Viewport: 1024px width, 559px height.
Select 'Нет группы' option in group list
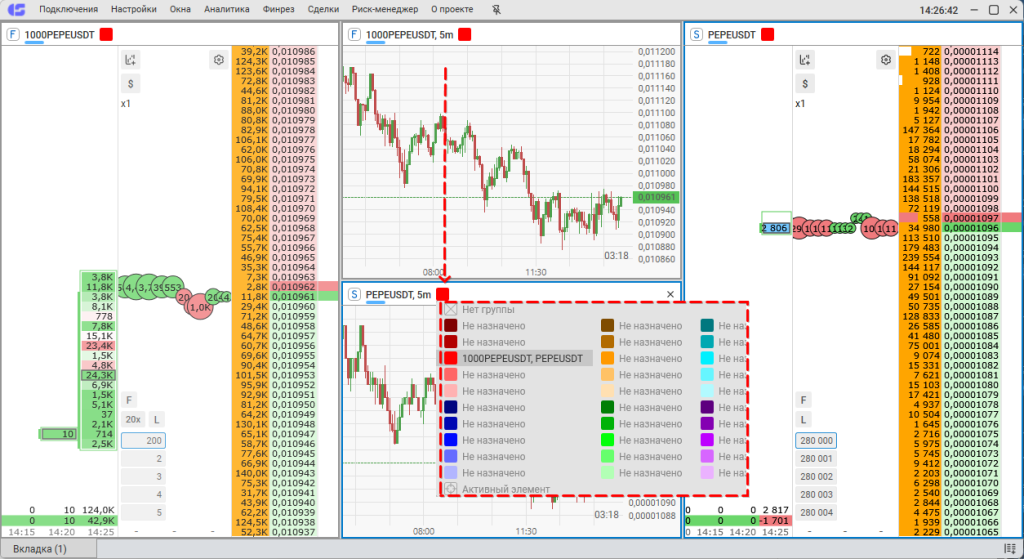(484, 309)
